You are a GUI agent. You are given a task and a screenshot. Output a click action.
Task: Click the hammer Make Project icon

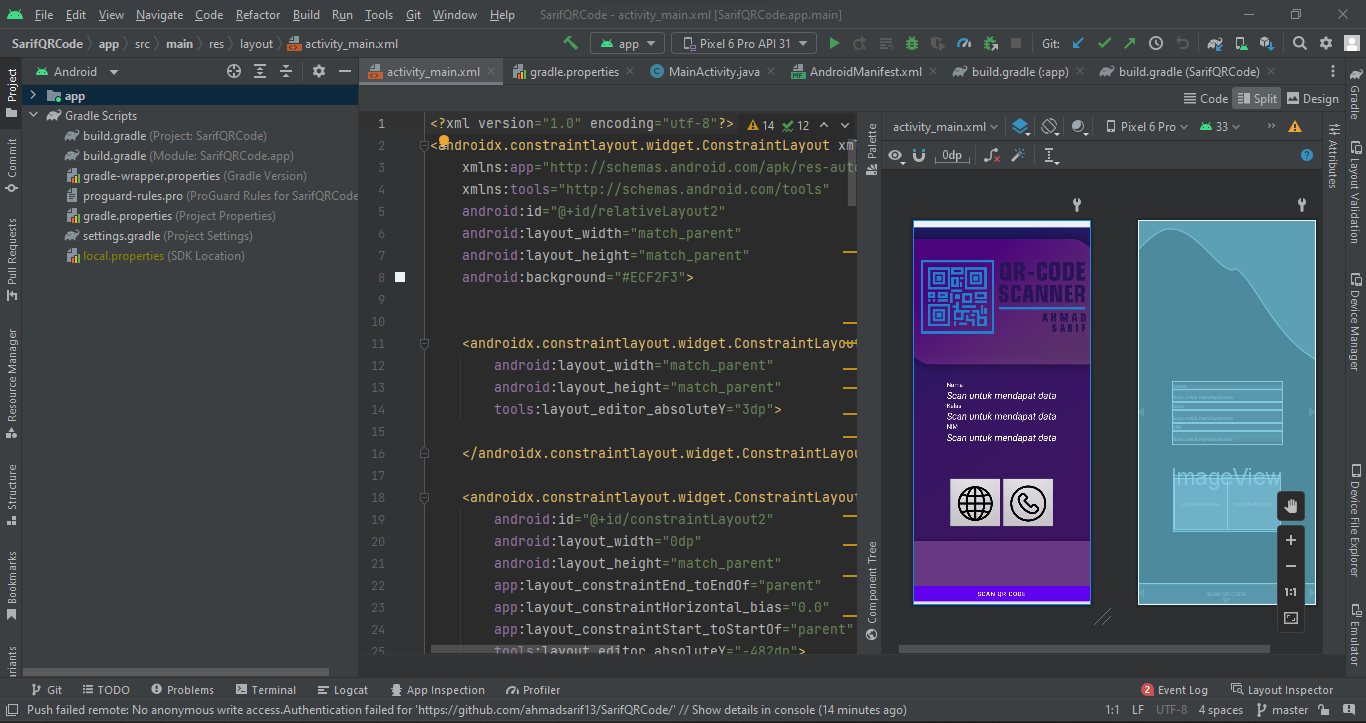tap(570, 43)
